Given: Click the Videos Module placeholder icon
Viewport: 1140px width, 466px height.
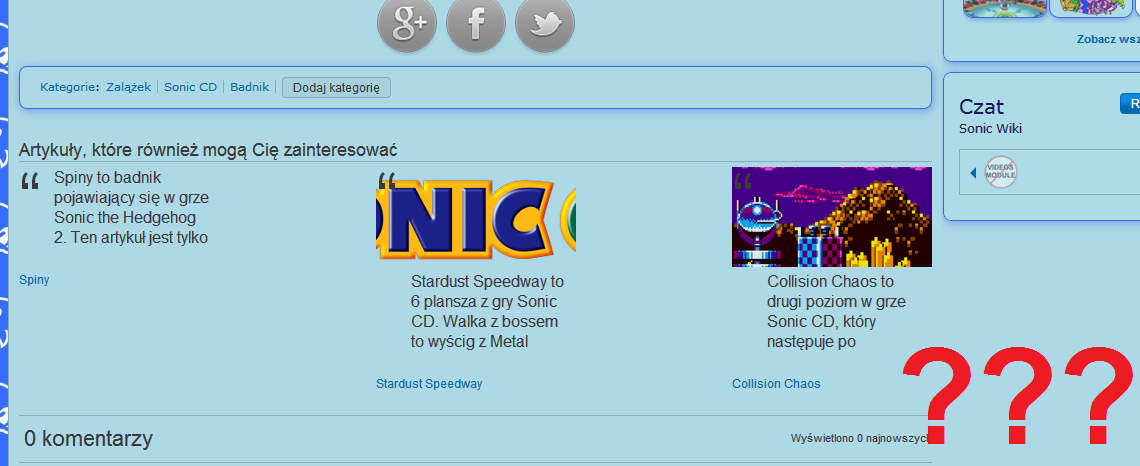Looking at the screenshot, I should (1000, 172).
